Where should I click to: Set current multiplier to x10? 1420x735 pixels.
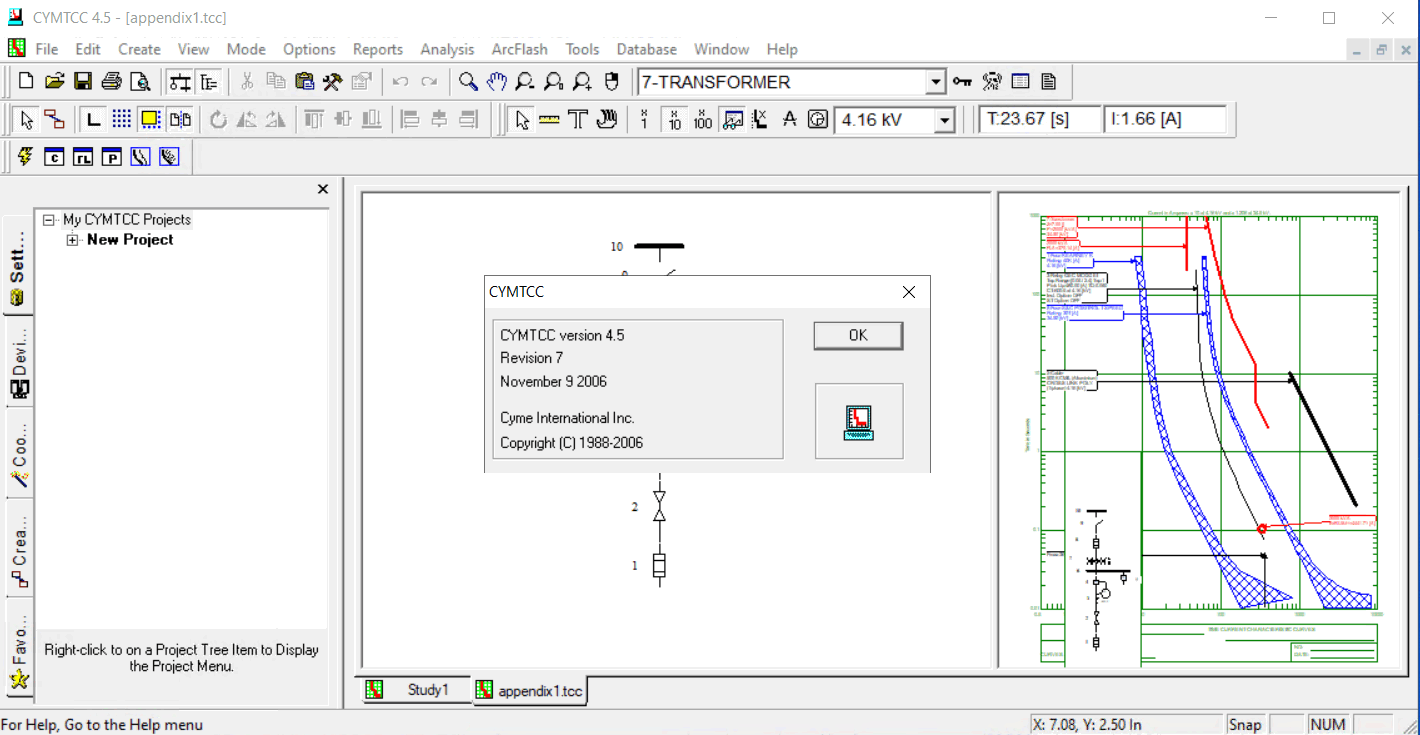pyautogui.click(x=674, y=120)
